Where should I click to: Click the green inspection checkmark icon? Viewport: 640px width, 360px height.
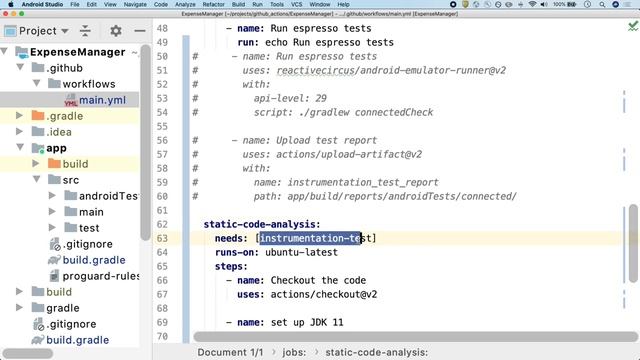633,27
